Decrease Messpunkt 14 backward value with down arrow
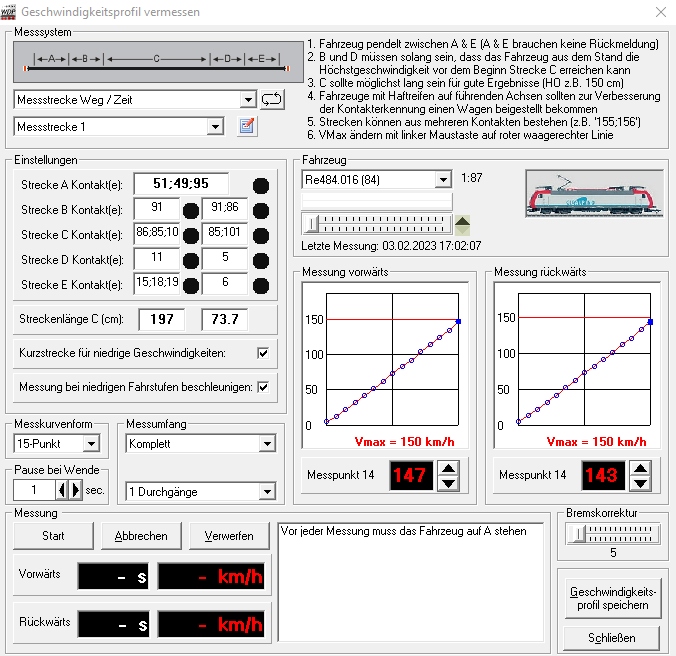Screen dimensions: 676x656 point(641,483)
